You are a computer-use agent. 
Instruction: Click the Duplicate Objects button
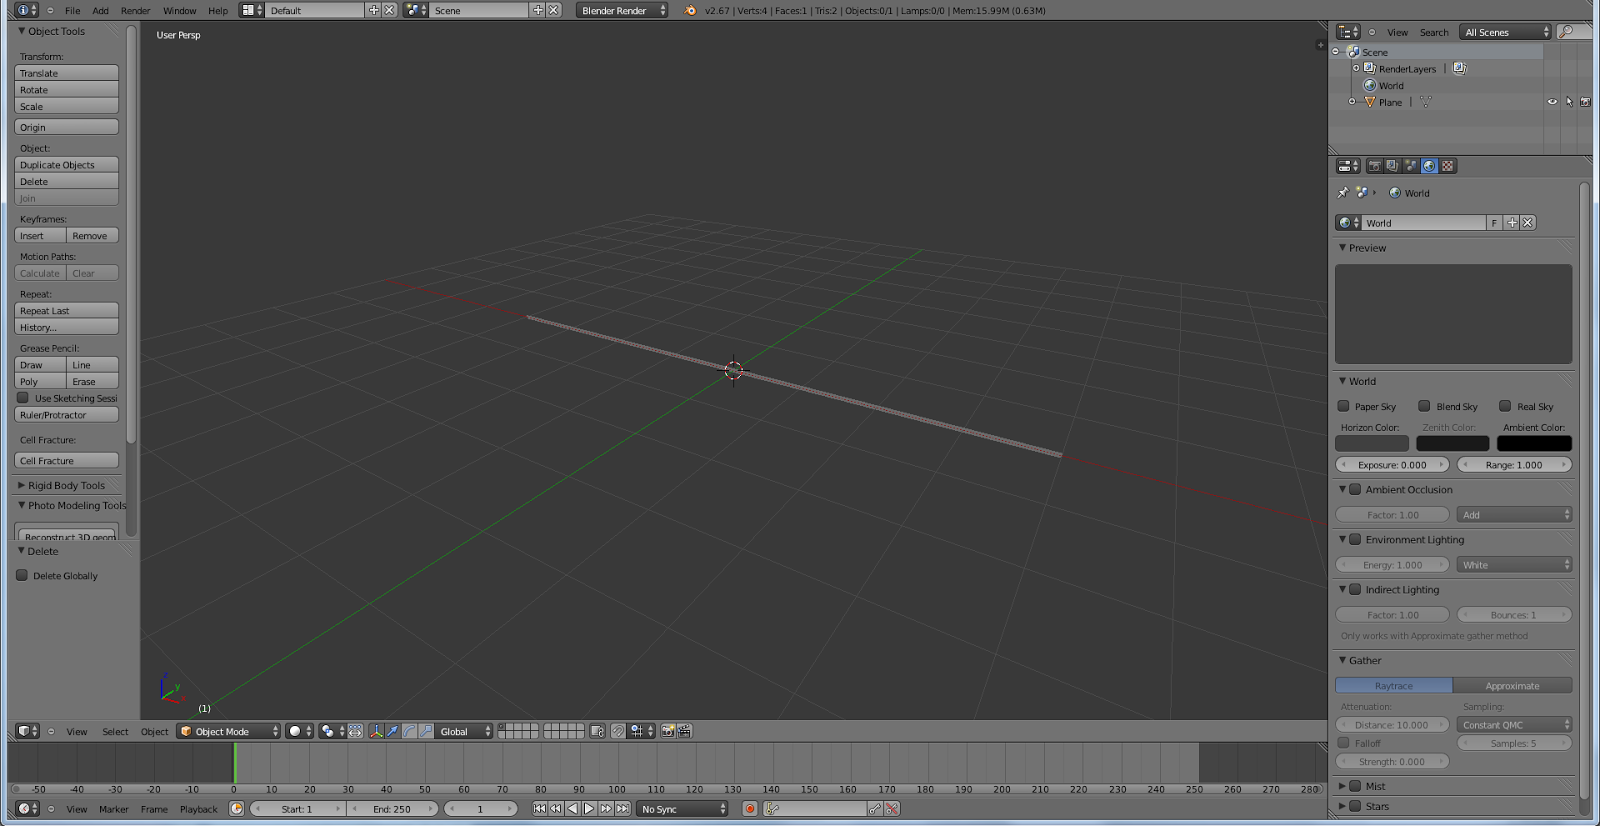(x=67, y=165)
